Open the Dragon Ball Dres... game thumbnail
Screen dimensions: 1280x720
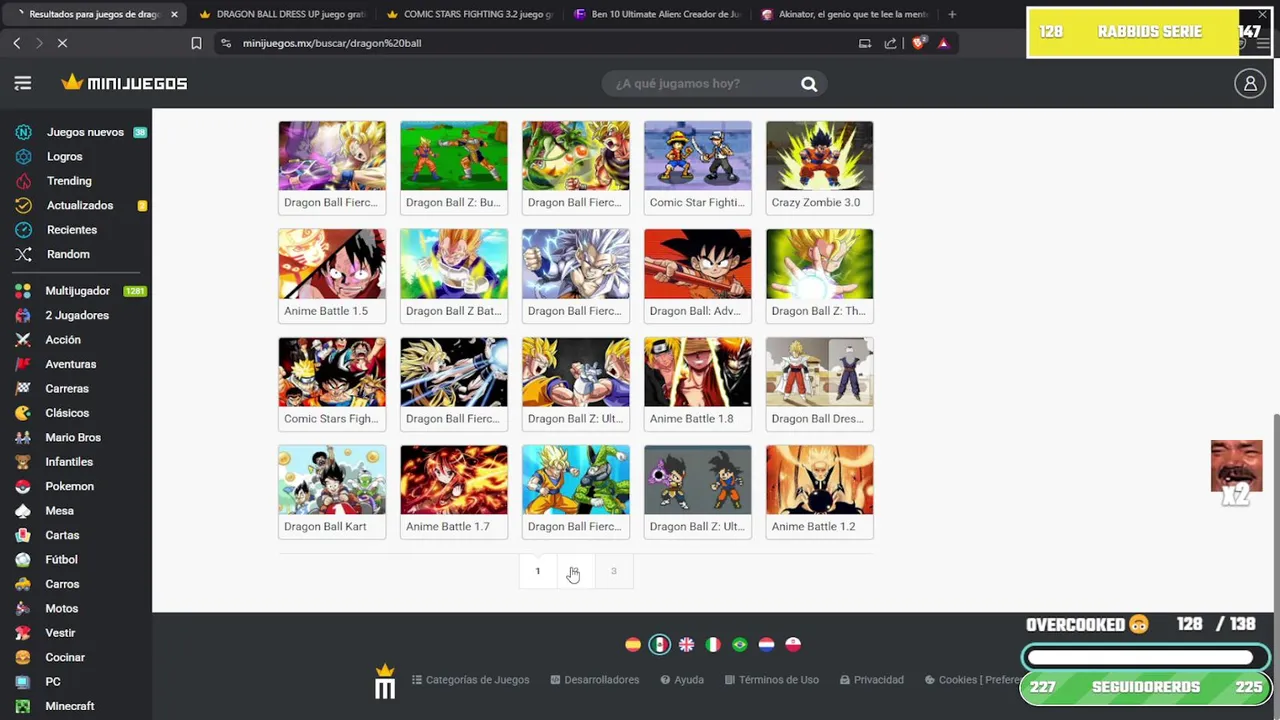pyautogui.click(x=819, y=384)
